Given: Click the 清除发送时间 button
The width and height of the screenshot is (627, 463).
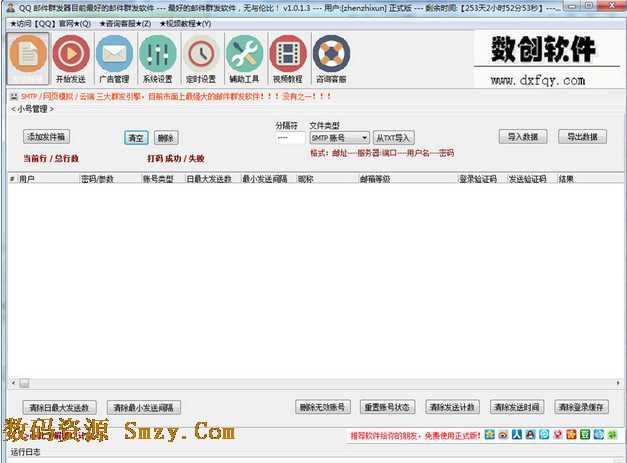Looking at the screenshot, I should coord(517,407).
